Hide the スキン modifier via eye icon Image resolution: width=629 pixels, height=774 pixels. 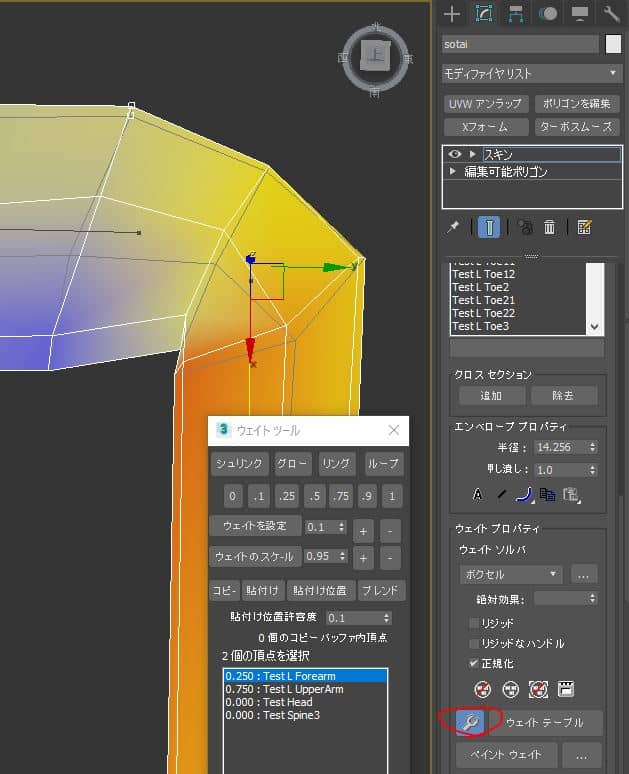(455, 155)
